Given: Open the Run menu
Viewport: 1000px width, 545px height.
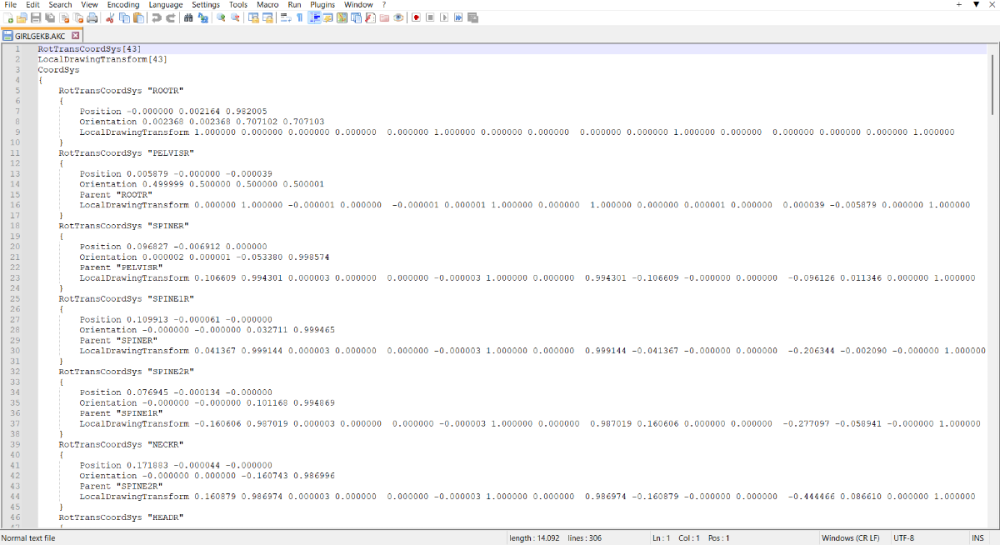Looking at the screenshot, I should tap(294, 4).
